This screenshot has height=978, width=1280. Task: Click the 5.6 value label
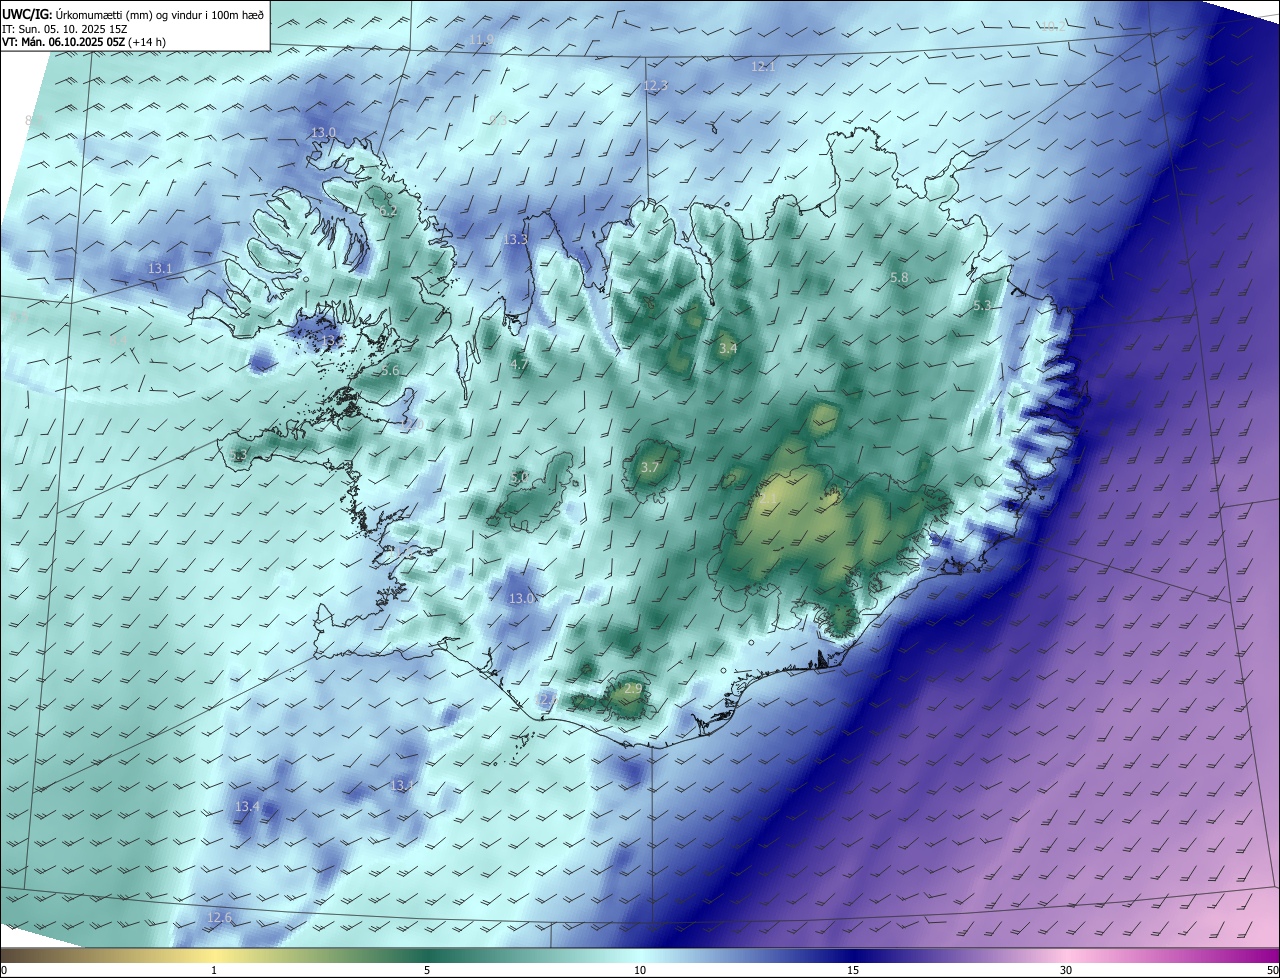(390, 371)
